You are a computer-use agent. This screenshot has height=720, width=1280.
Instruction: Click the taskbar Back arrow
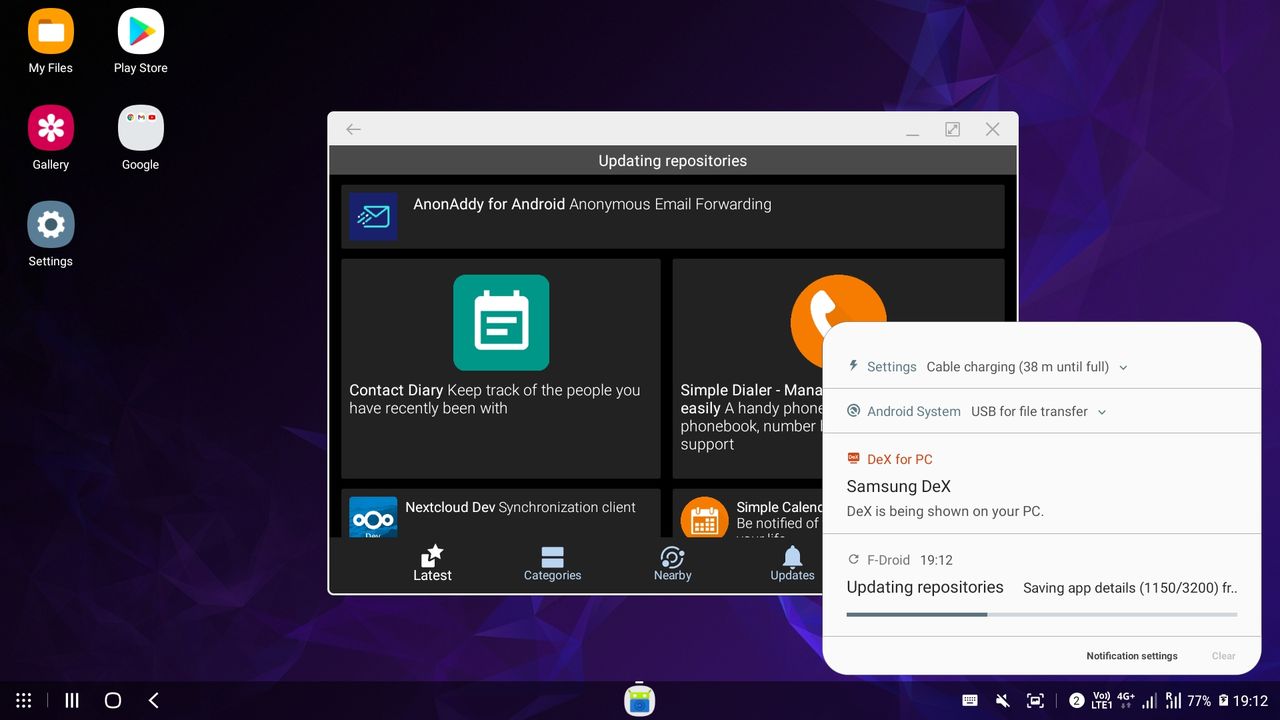coord(153,701)
